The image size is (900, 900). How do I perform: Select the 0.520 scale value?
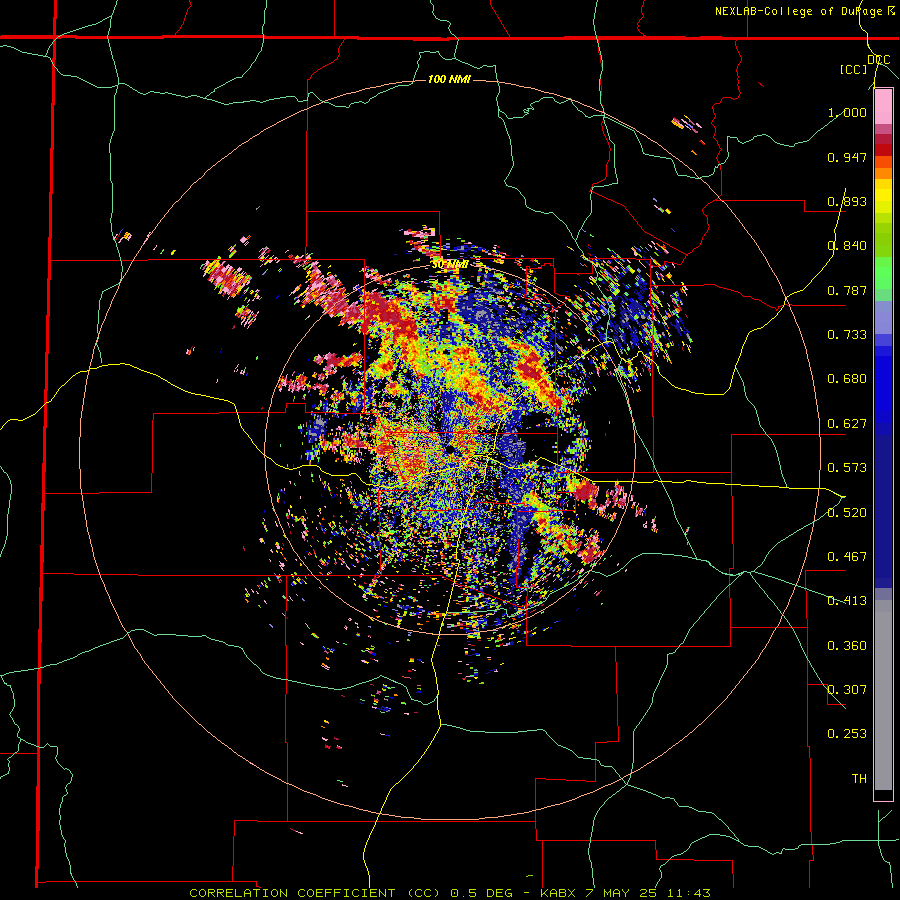847,513
